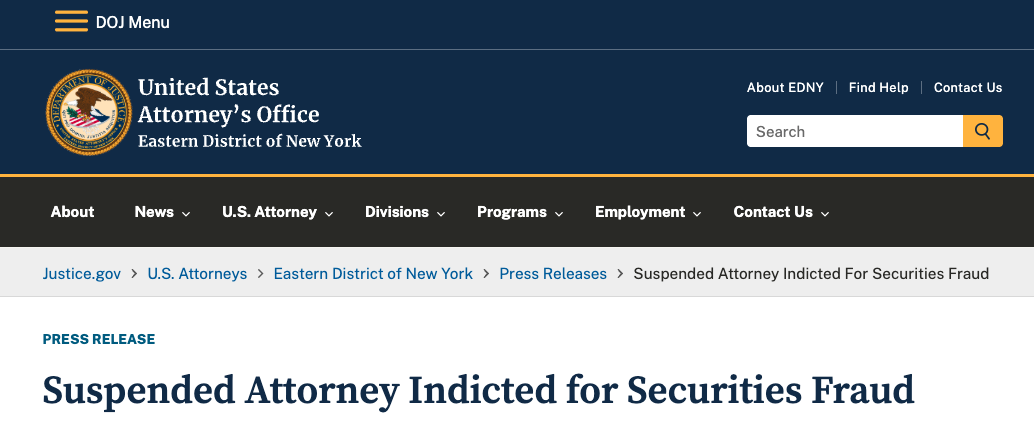Open Eastern District of New York breadcrumb

pos(373,274)
